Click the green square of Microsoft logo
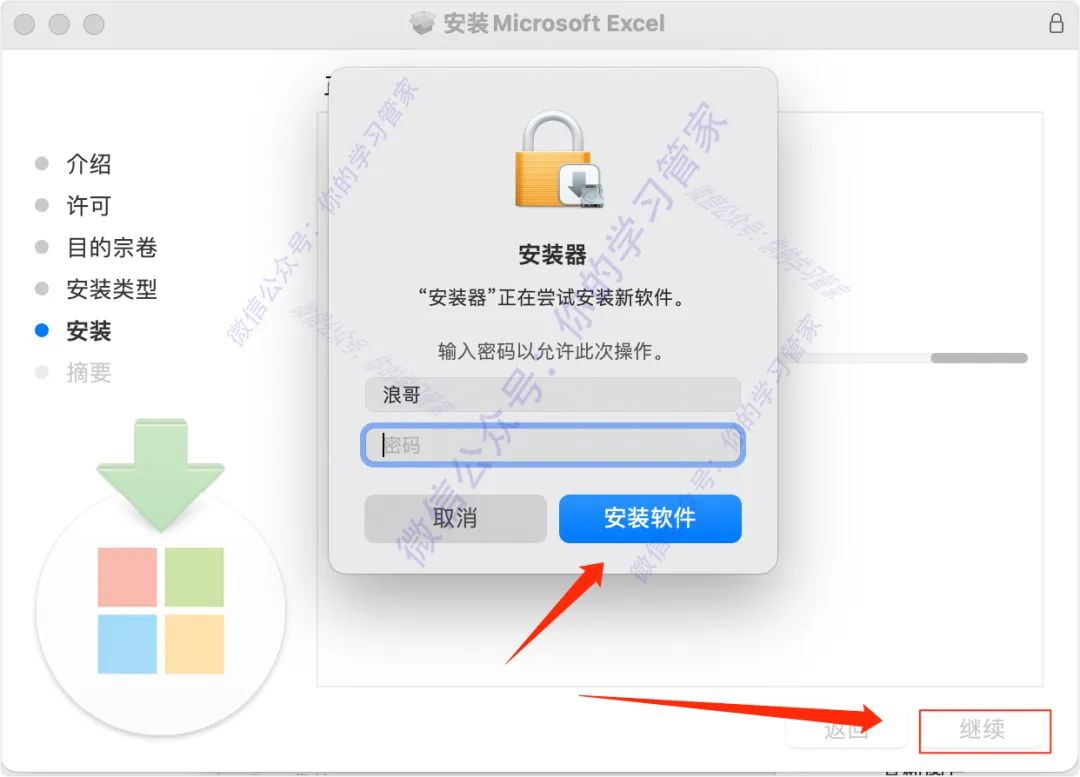Image resolution: width=1080 pixels, height=777 pixels. [x=194, y=577]
